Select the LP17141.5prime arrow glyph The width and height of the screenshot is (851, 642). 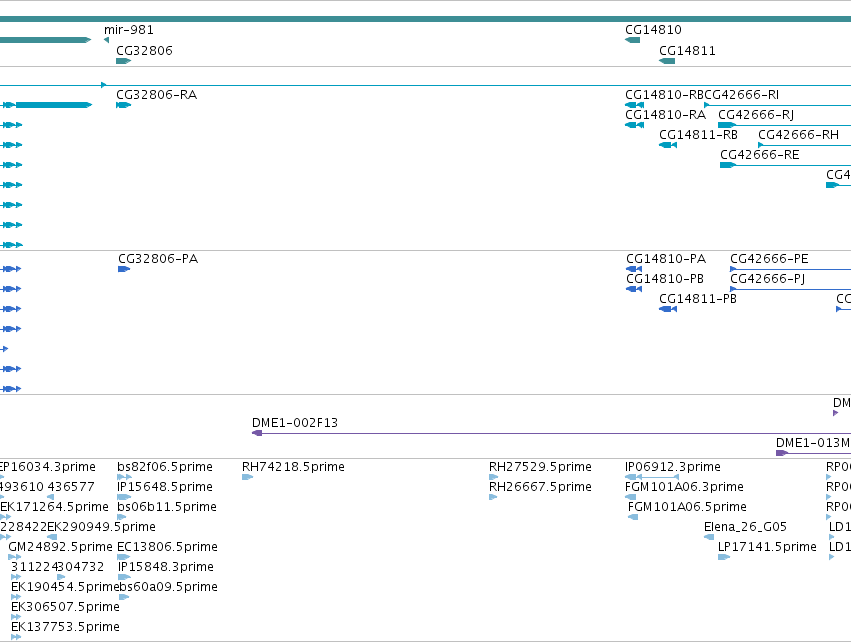coord(724,557)
